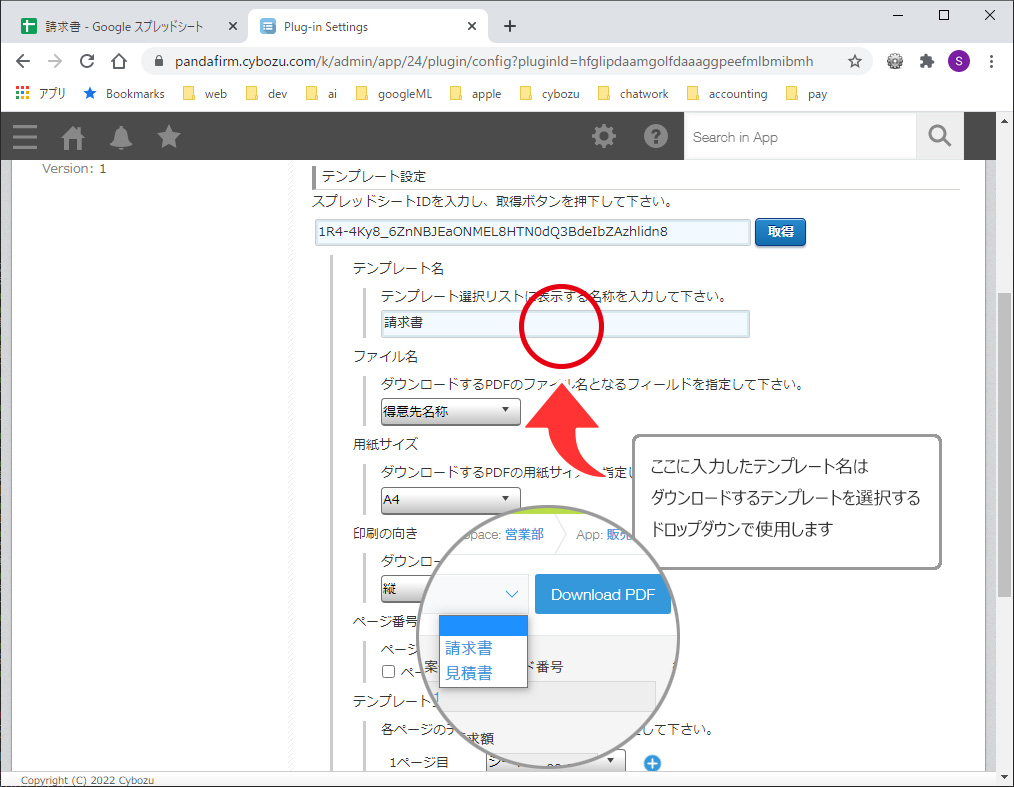Select the Plug-in Settings browser tab
Viewport: 1014px width, 787px height.
[x=365, y=27]
